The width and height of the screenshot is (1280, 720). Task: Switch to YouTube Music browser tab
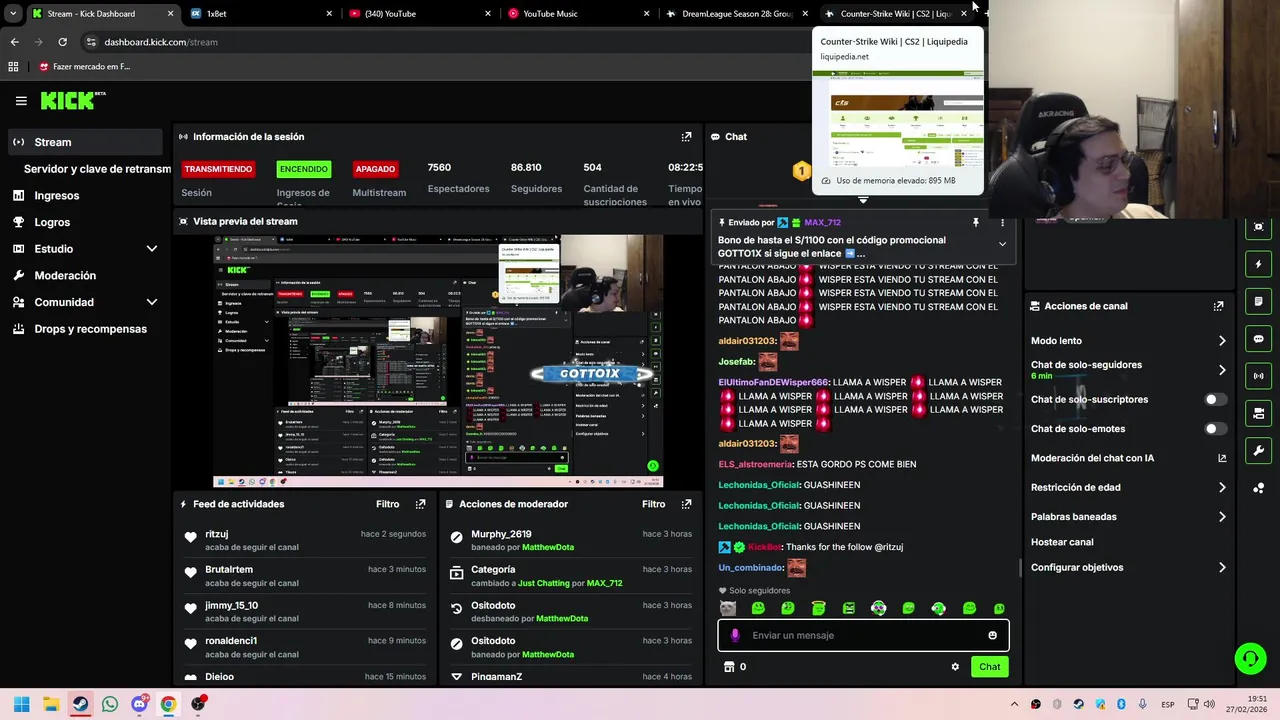tap(578, 14)
